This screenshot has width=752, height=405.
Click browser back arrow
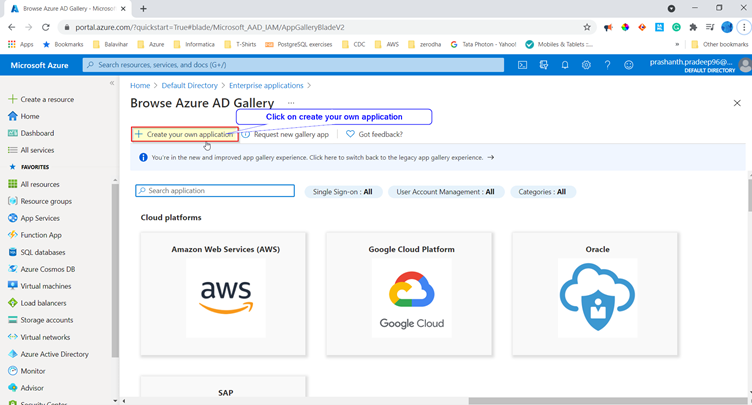tap(12, 27)
